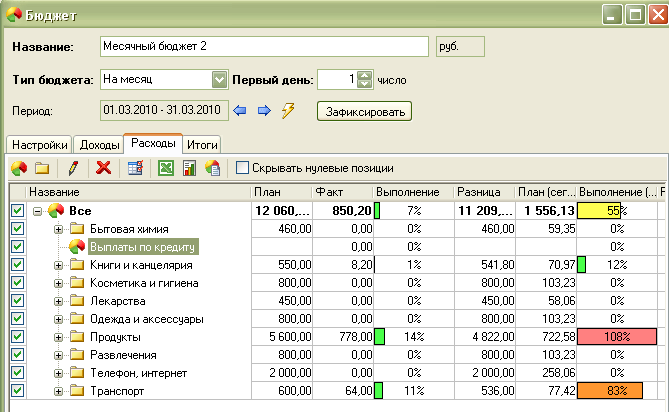
Task: Click the folder icon in the expenses toolbar
Action: click(x=42, y=168)
